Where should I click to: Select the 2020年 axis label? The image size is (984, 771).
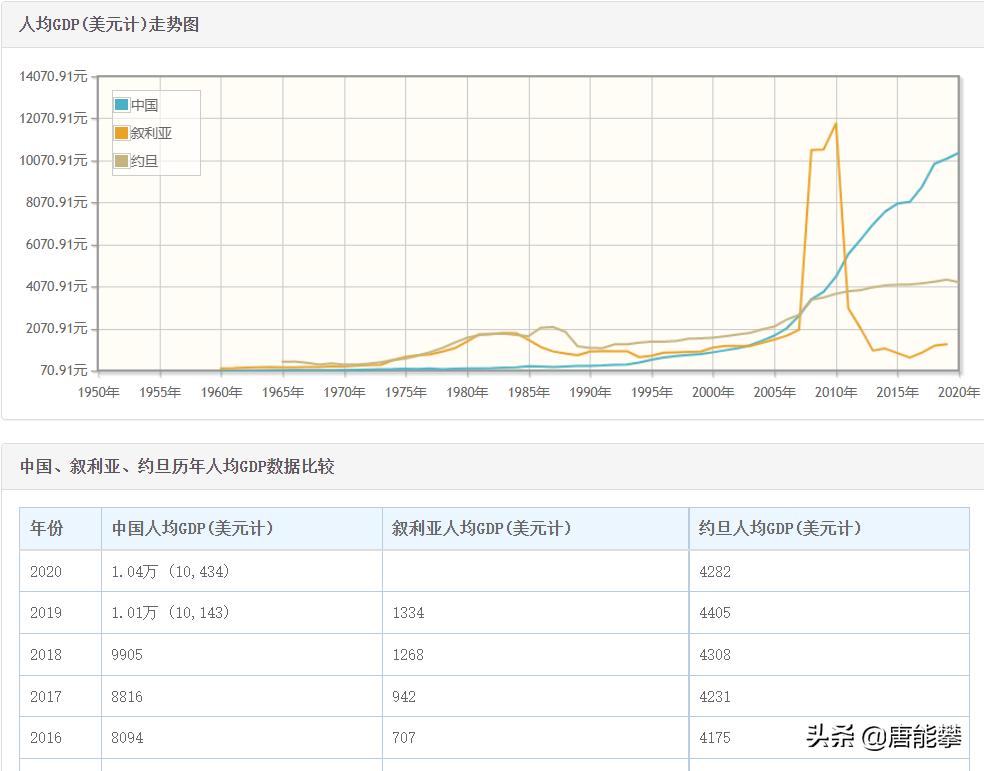pyautogui.click(x=957, y=393)
